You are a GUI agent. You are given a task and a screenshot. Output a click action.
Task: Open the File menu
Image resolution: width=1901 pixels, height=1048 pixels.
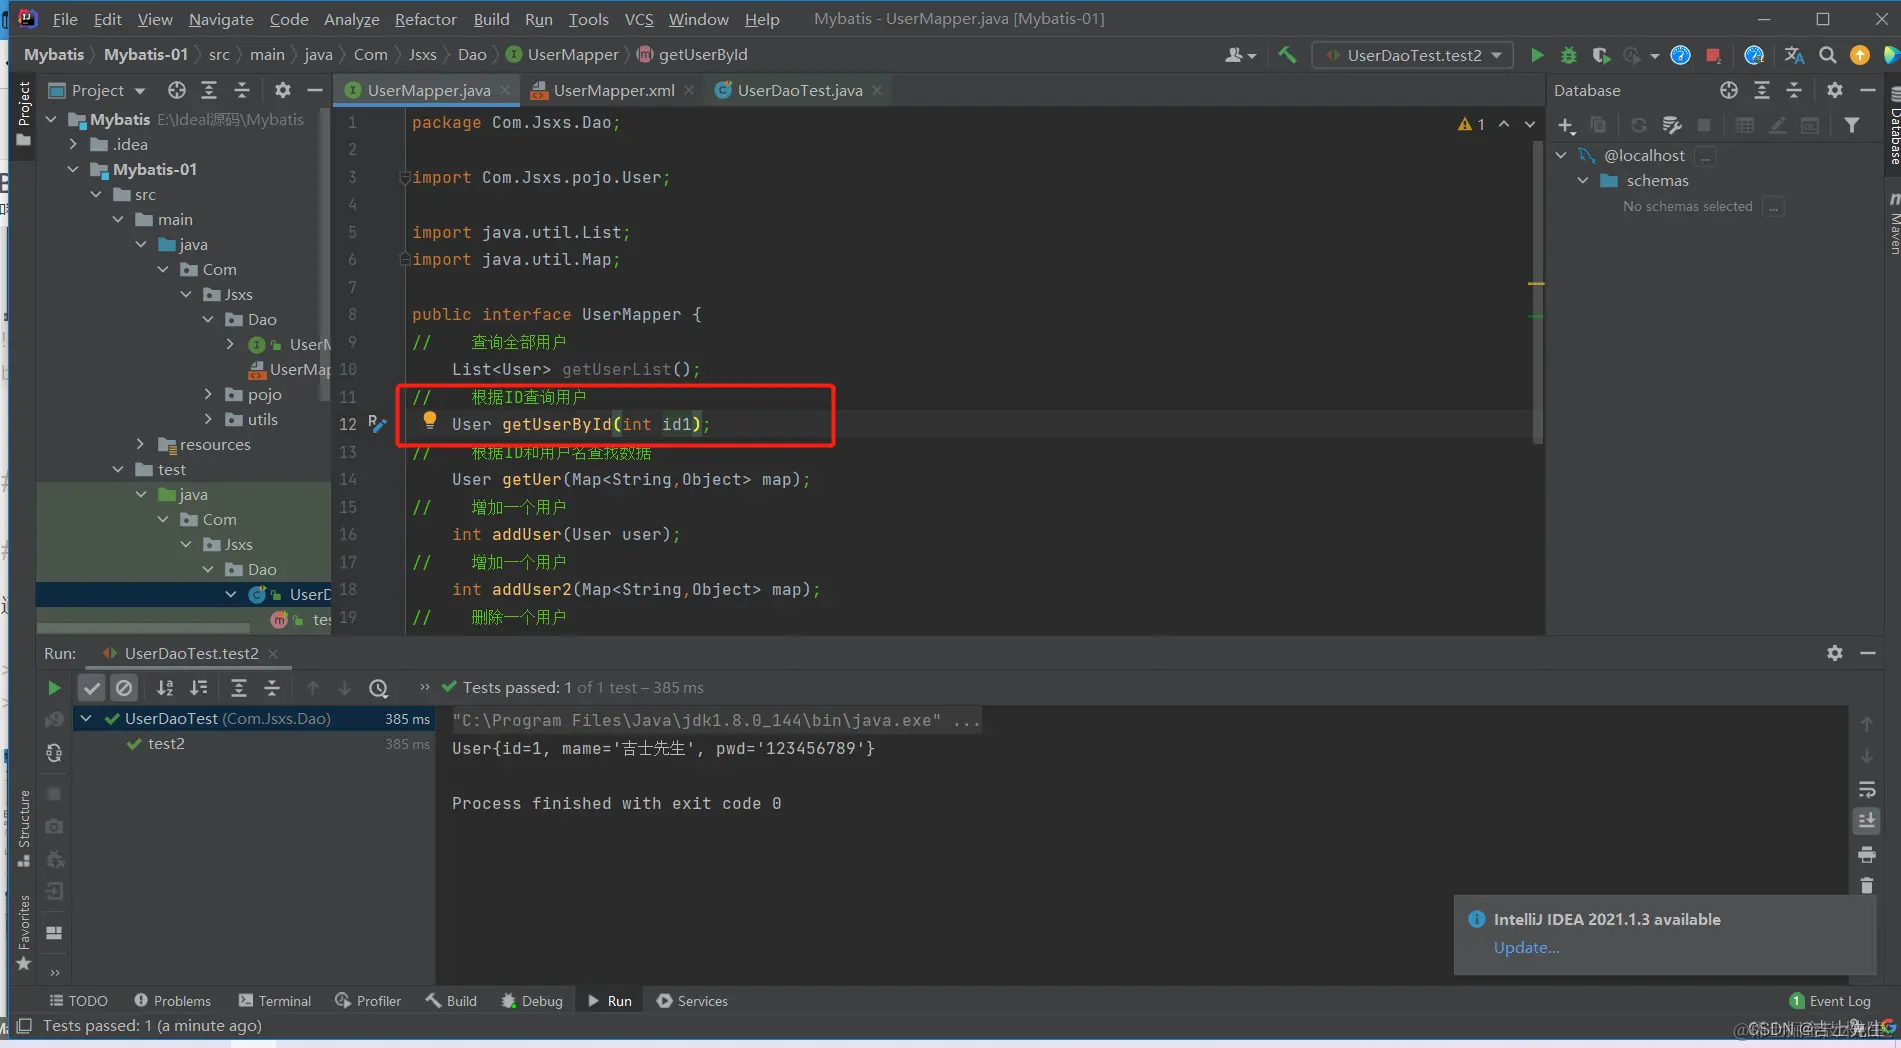coord(65,19)
